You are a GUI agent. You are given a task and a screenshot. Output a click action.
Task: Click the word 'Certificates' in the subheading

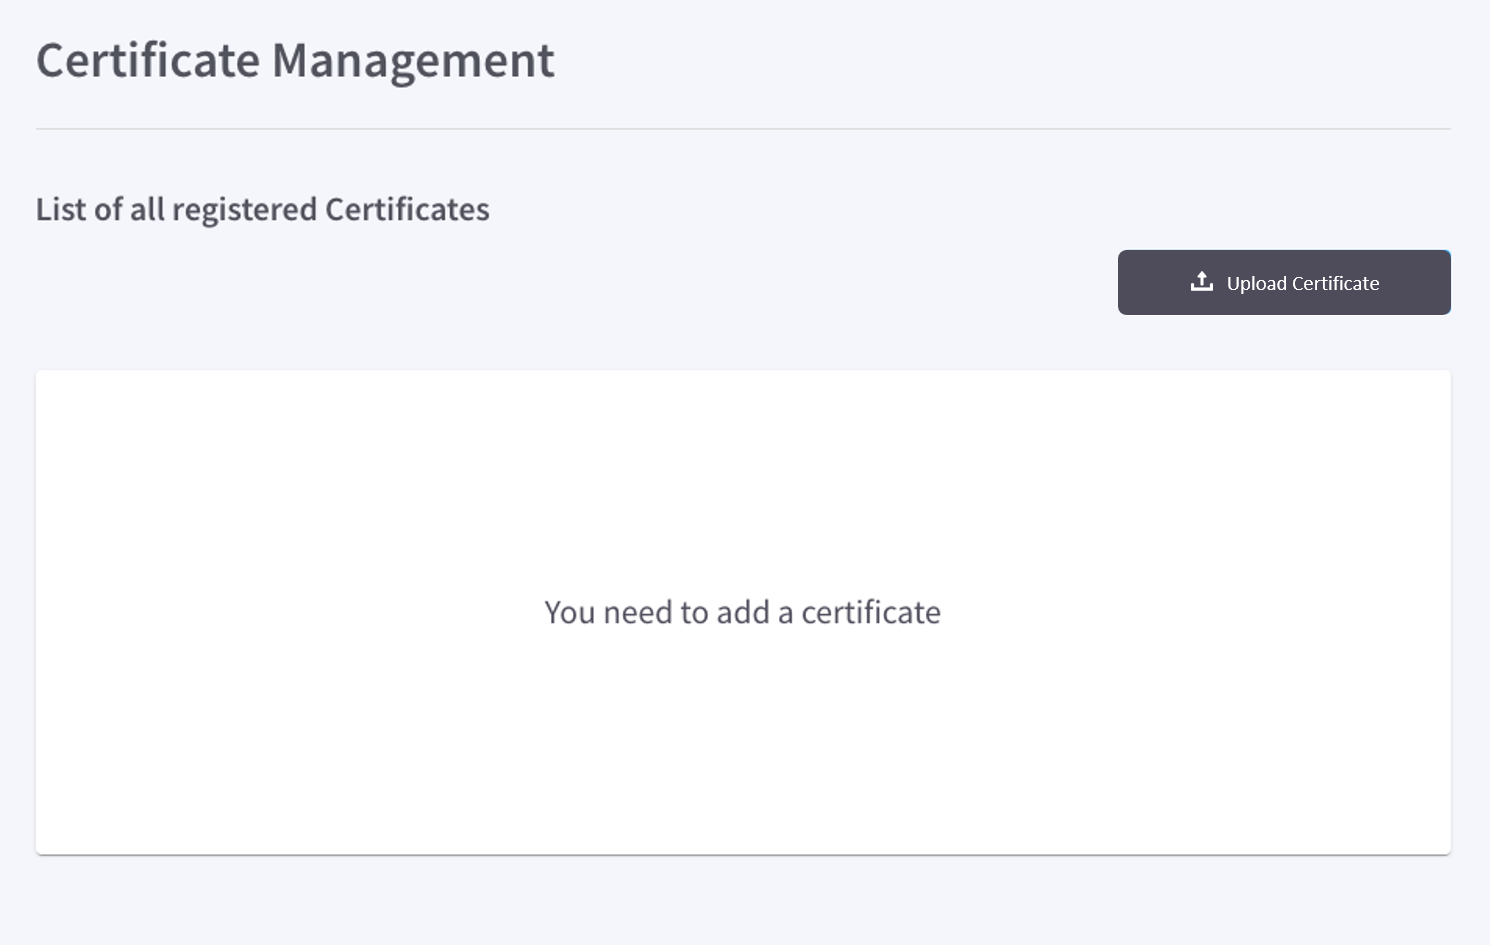pyautogui.click(x=407, y=209)
